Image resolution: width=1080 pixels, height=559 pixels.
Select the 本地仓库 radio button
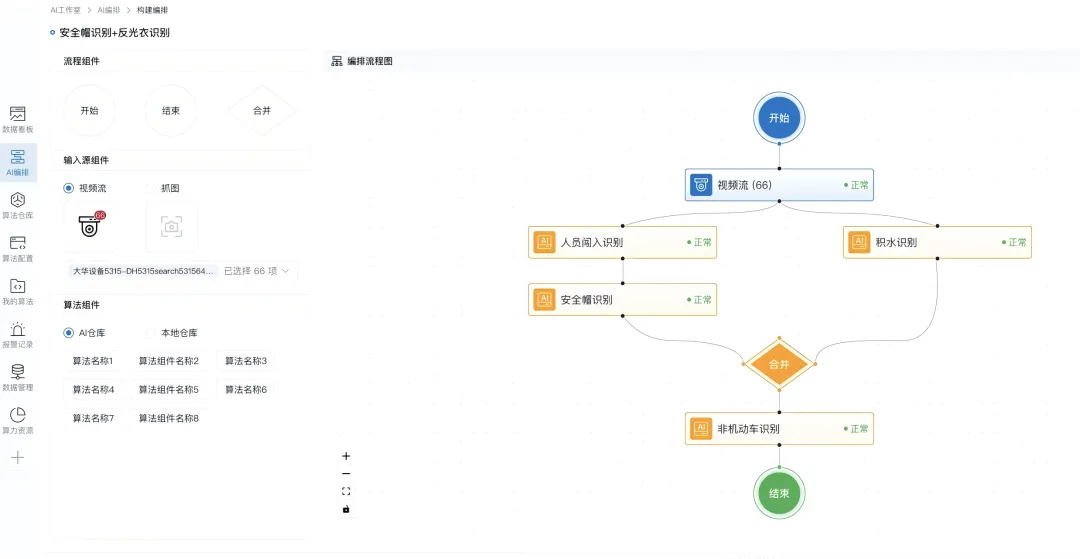150,333
